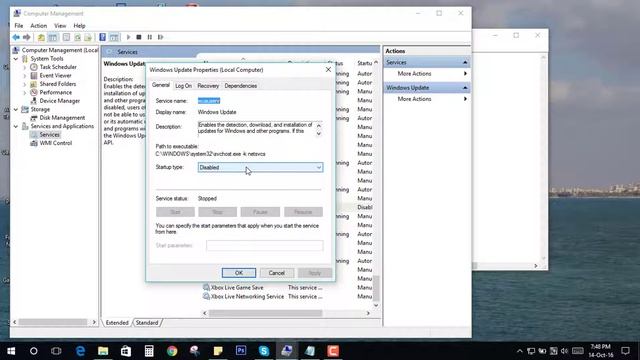The width and height of the screenshot is (640, 360).
Task: Expand the Task Scheduler node
Action: 24,67
